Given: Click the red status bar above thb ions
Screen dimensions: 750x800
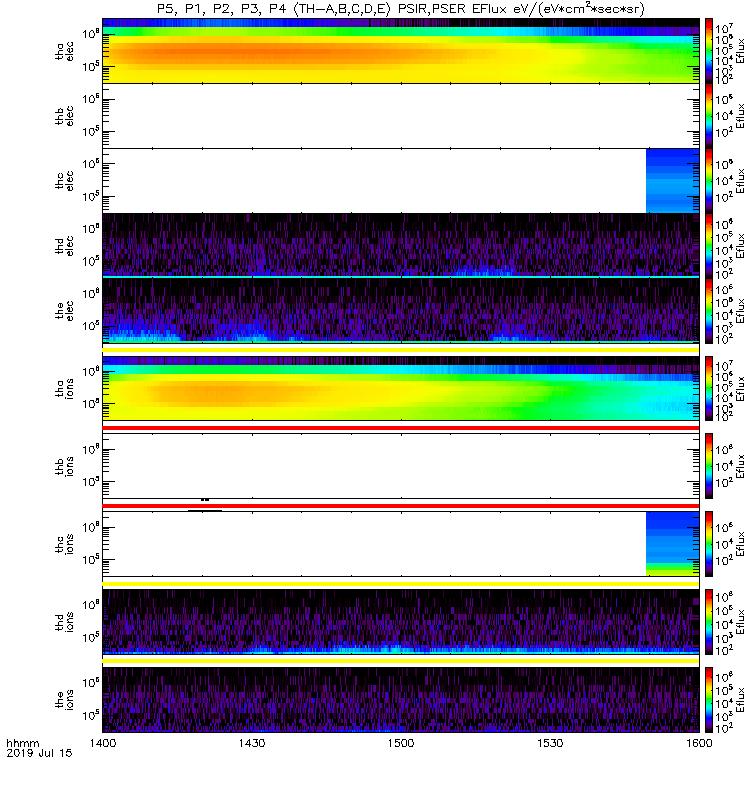Looking at the screenshot, I should pyautogui.click(x=401, y=428).
